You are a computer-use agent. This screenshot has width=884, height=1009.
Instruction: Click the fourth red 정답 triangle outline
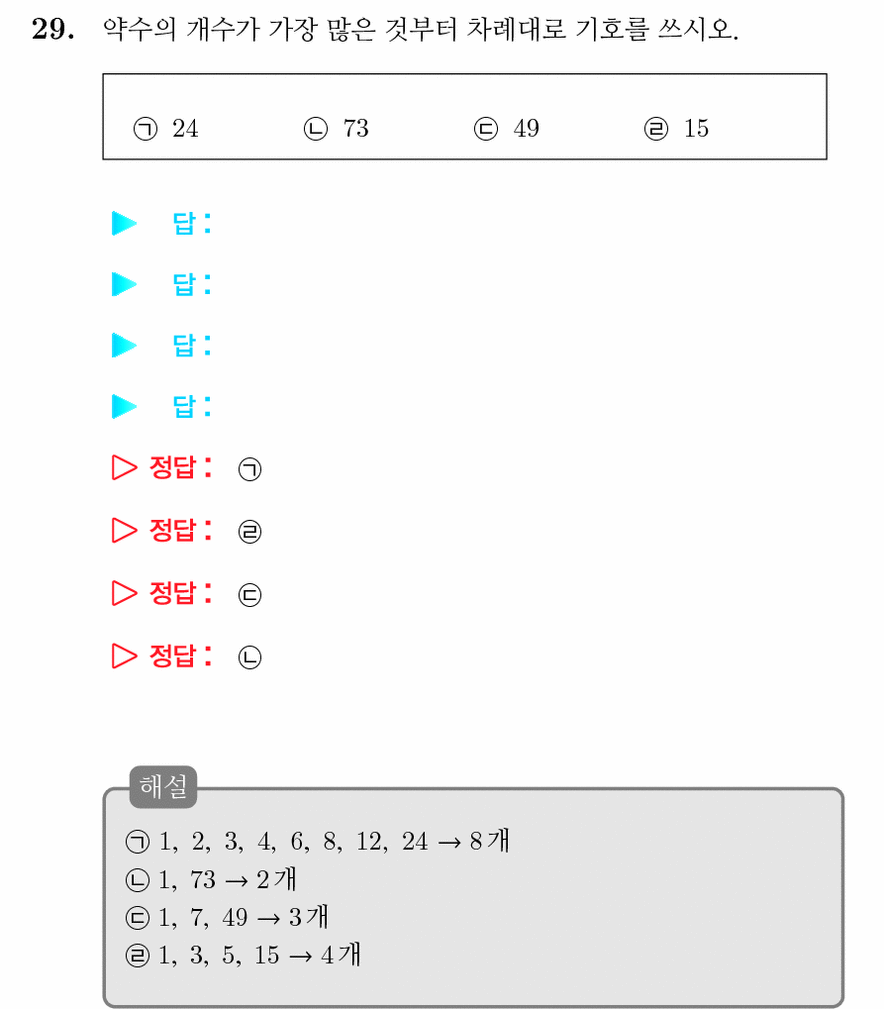coord(124,656)
